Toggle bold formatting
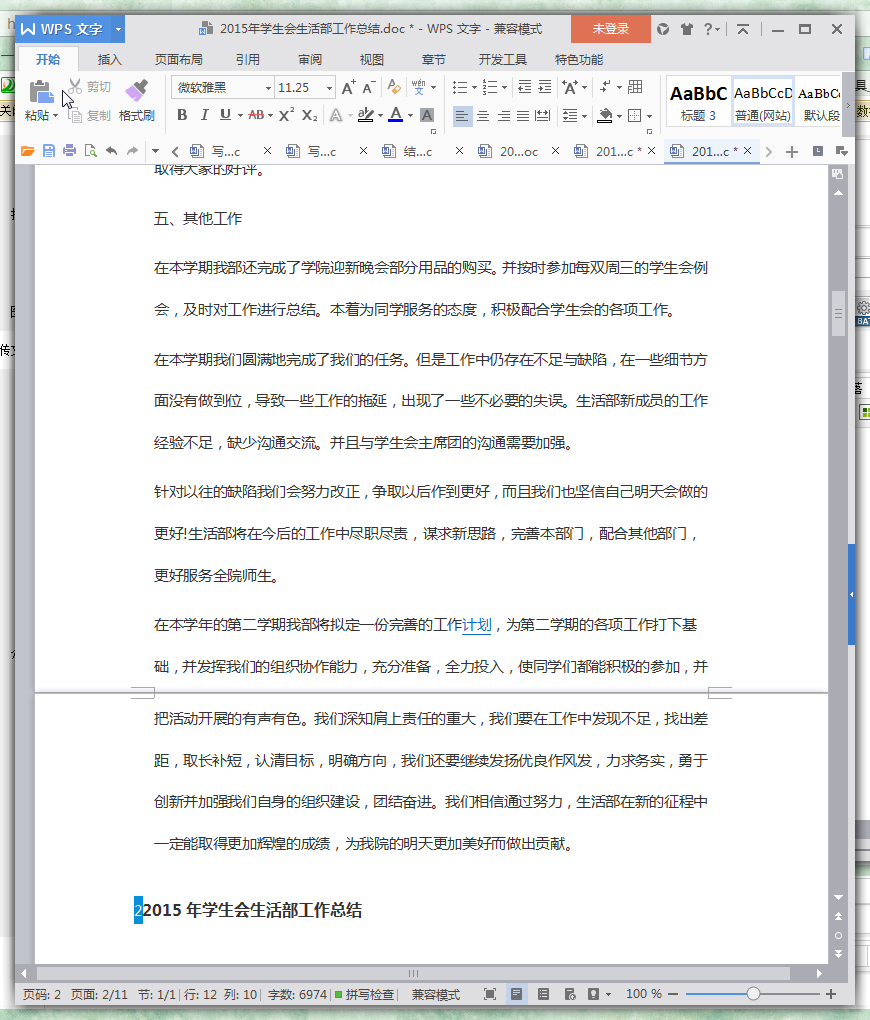 182,115
